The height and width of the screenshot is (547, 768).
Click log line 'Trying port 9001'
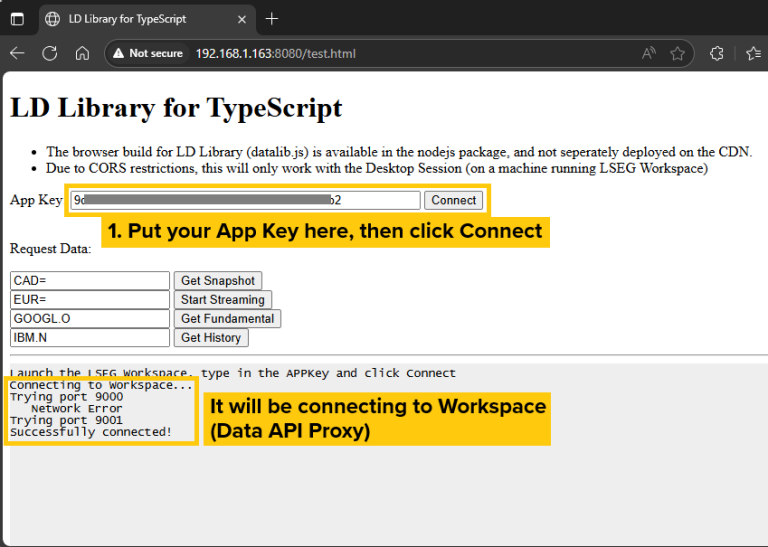[67, 420]
